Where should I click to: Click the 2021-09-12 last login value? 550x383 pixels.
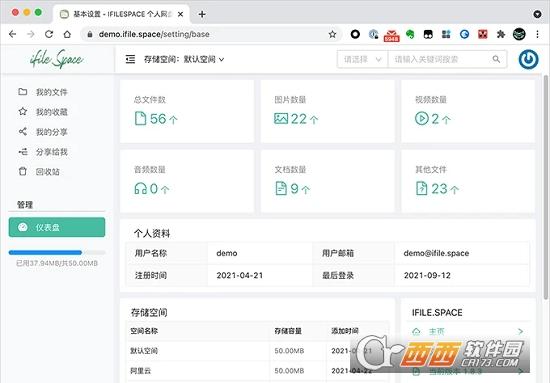tap(427, 275)
